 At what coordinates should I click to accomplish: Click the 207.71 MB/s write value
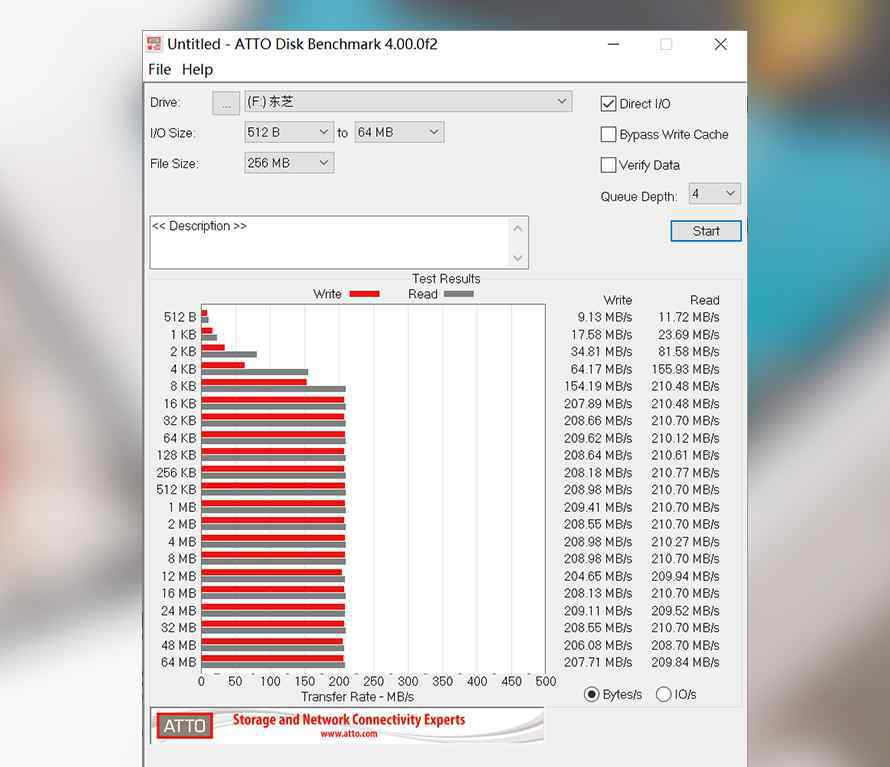[598, 662]
